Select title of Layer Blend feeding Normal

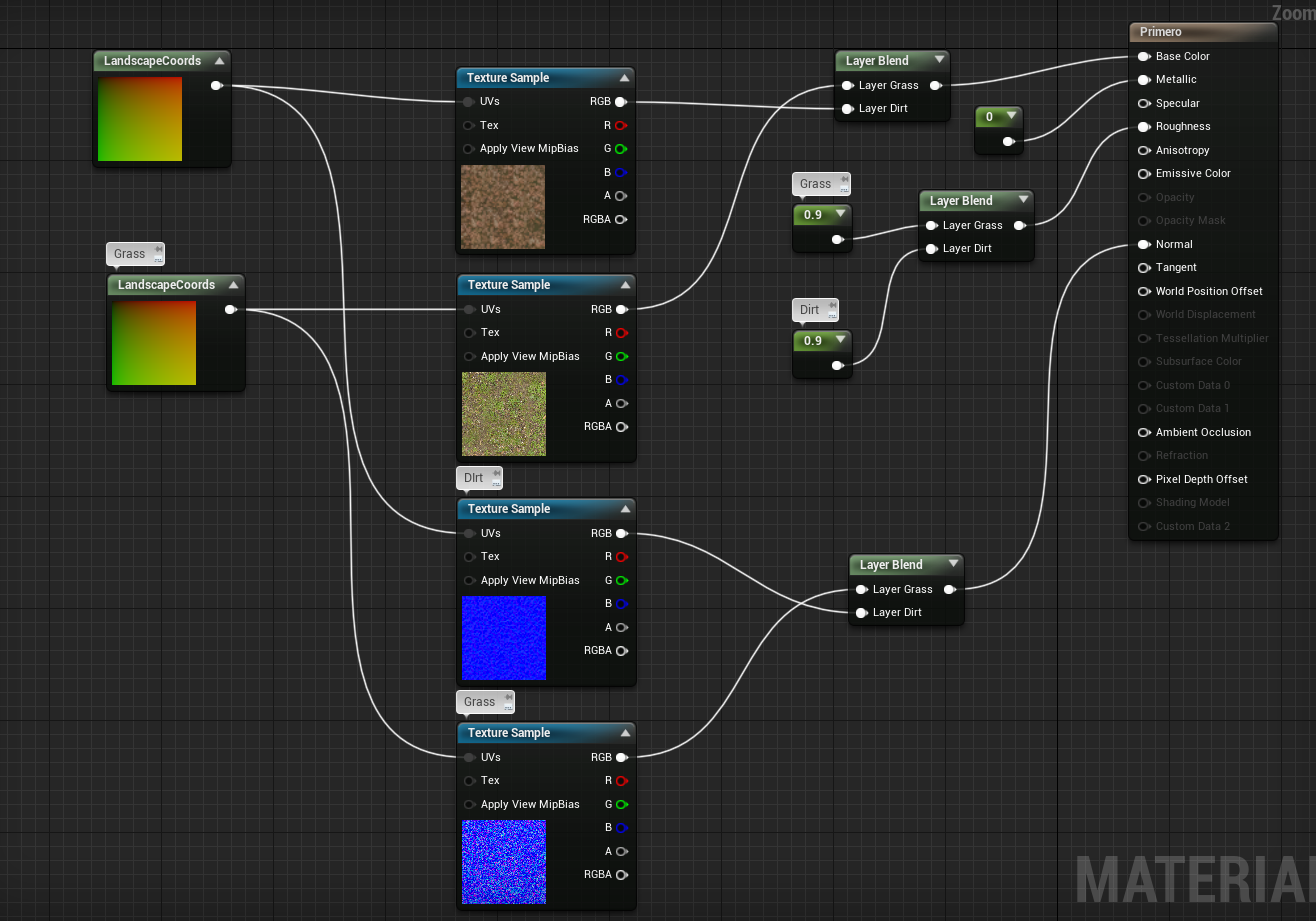tap(892, 565)
